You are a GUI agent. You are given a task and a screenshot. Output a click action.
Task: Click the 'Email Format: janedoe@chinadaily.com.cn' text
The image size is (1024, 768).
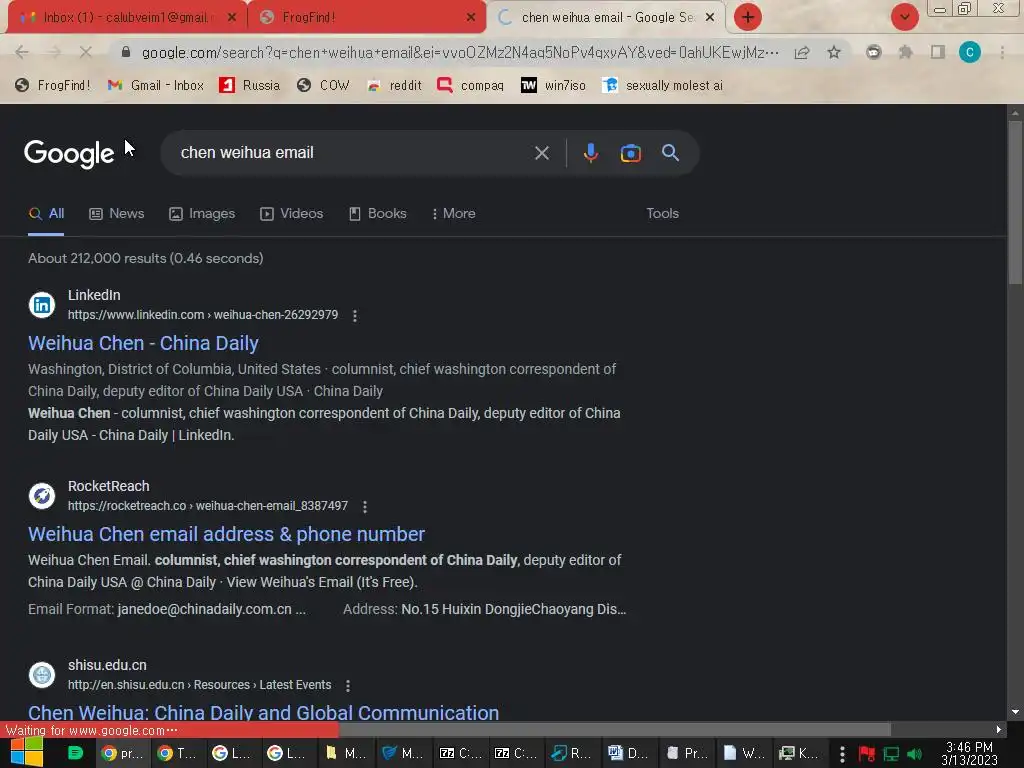click(x=167, y=609)
